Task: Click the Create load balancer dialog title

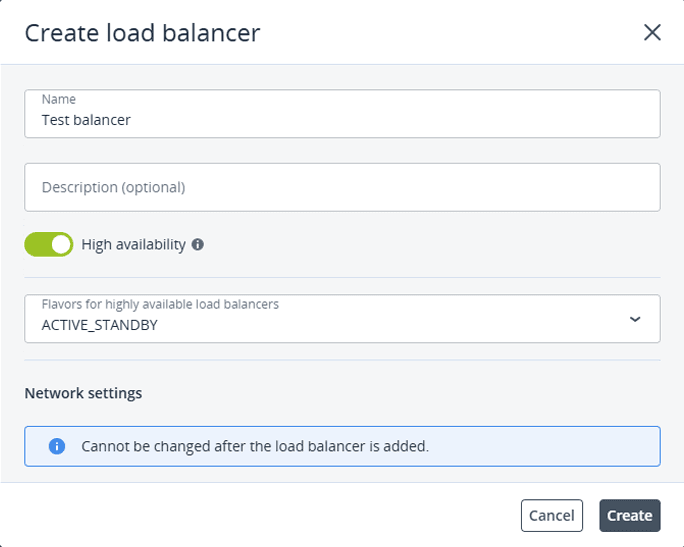Action: click(142, 32)
